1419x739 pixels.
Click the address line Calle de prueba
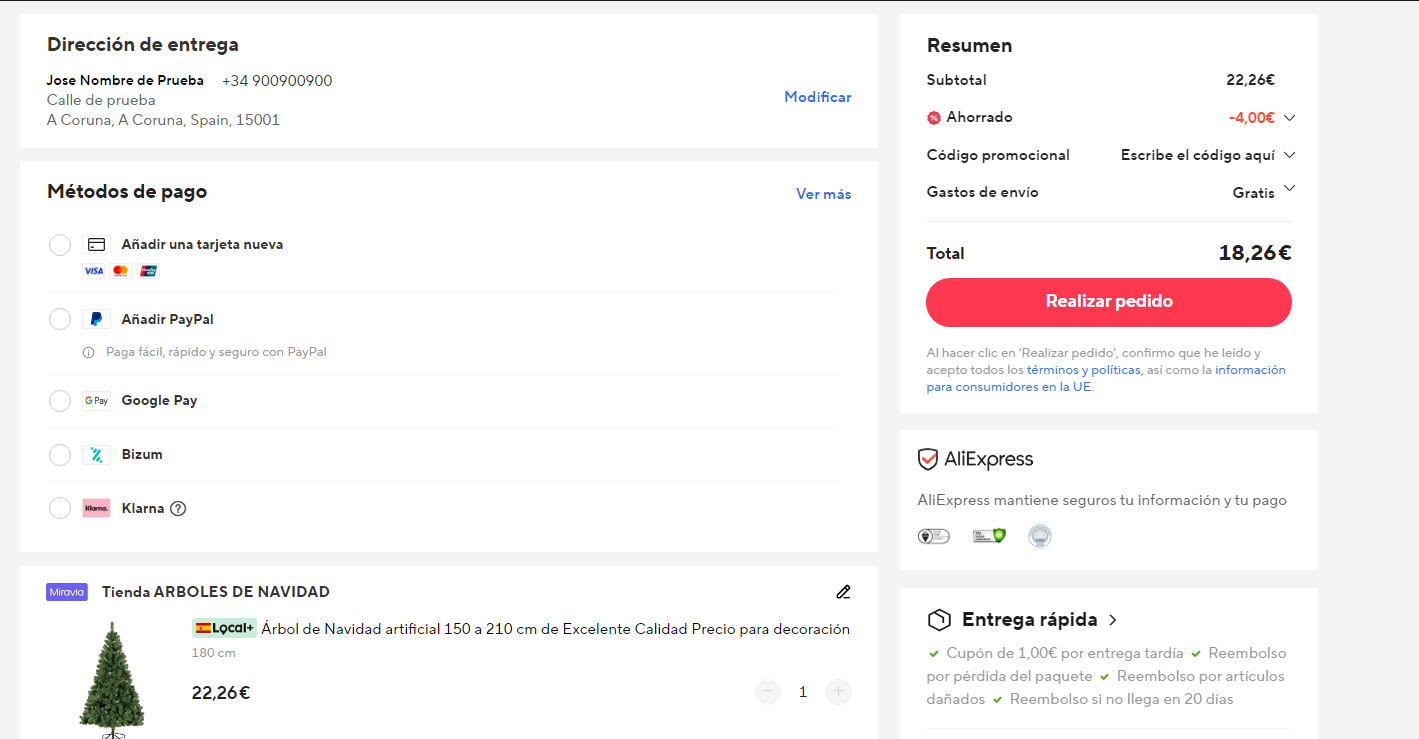point(101,100)
